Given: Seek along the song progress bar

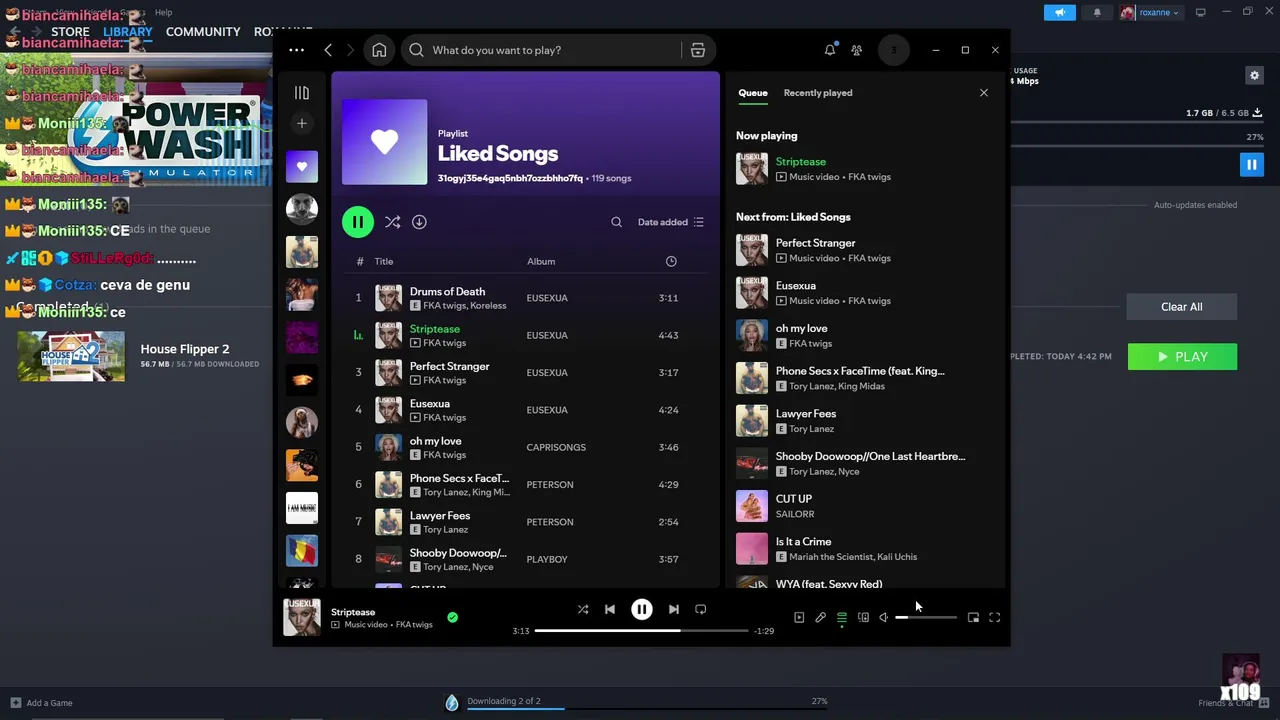Looking at the screenshot, I should point(641,631).
